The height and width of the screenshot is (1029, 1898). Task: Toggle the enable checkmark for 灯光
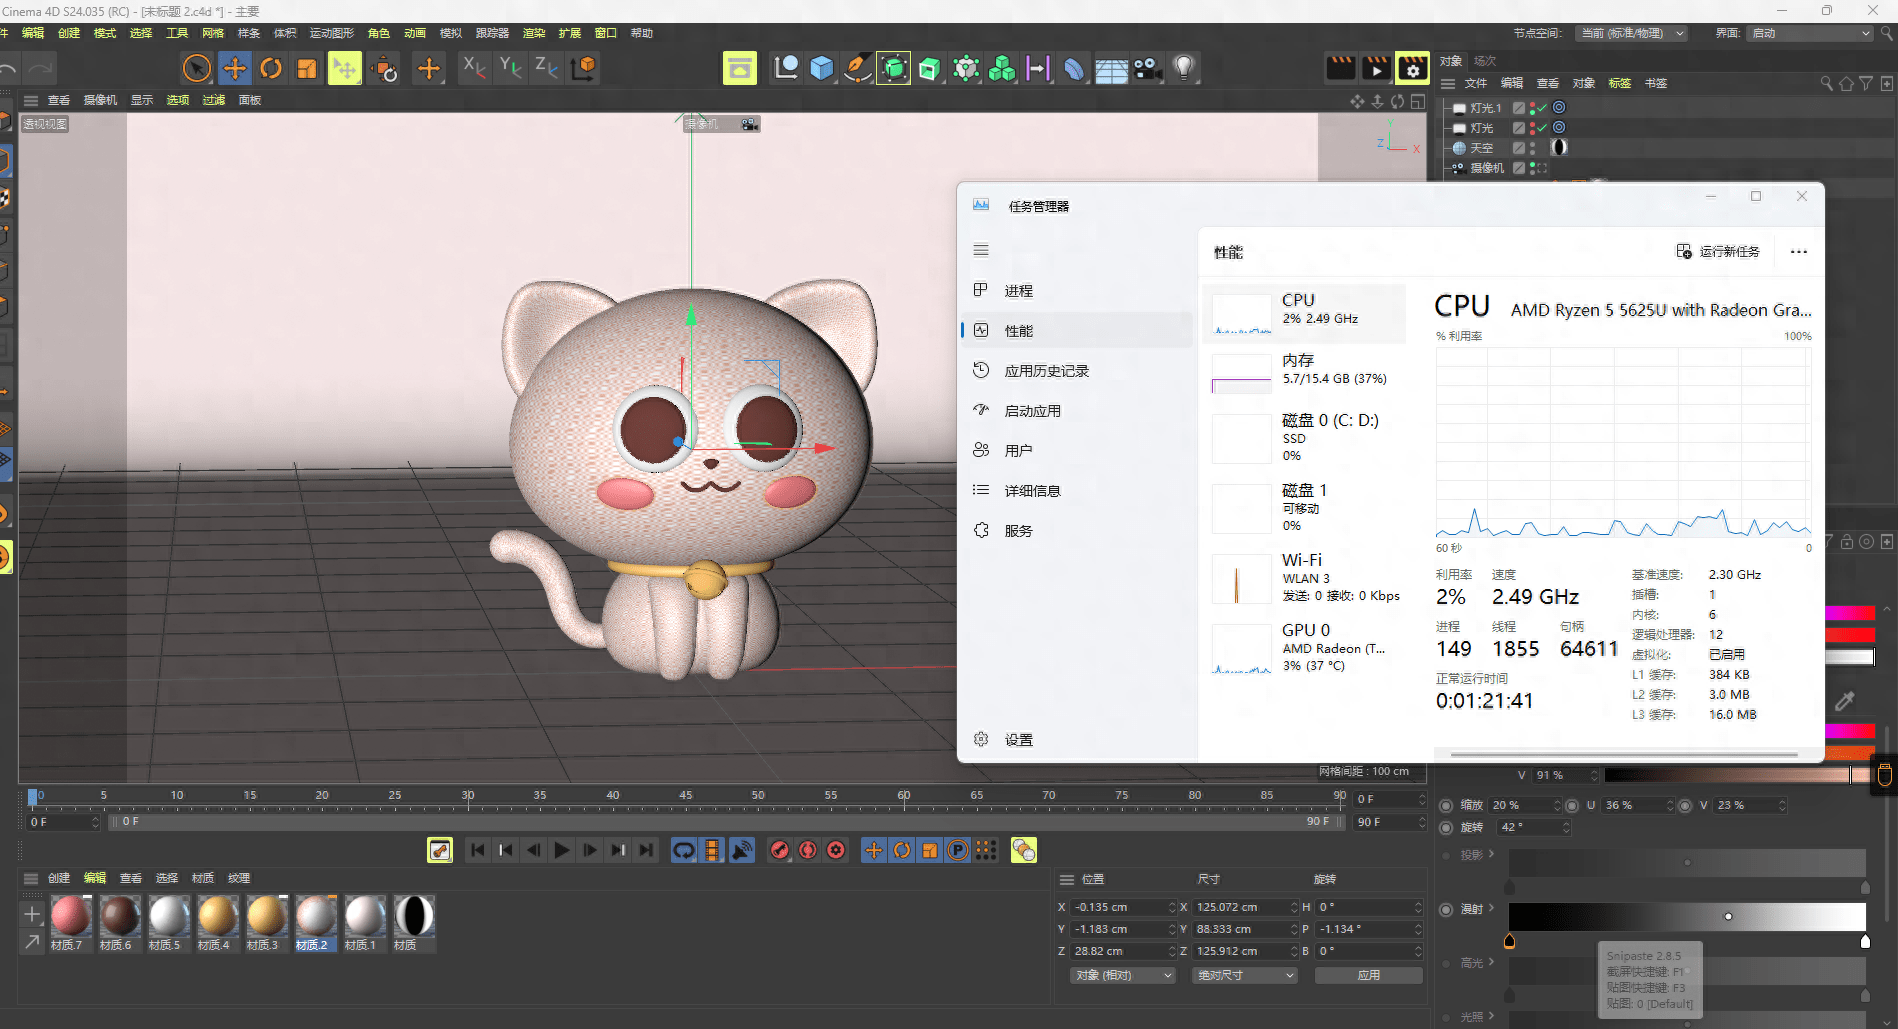1542,128
